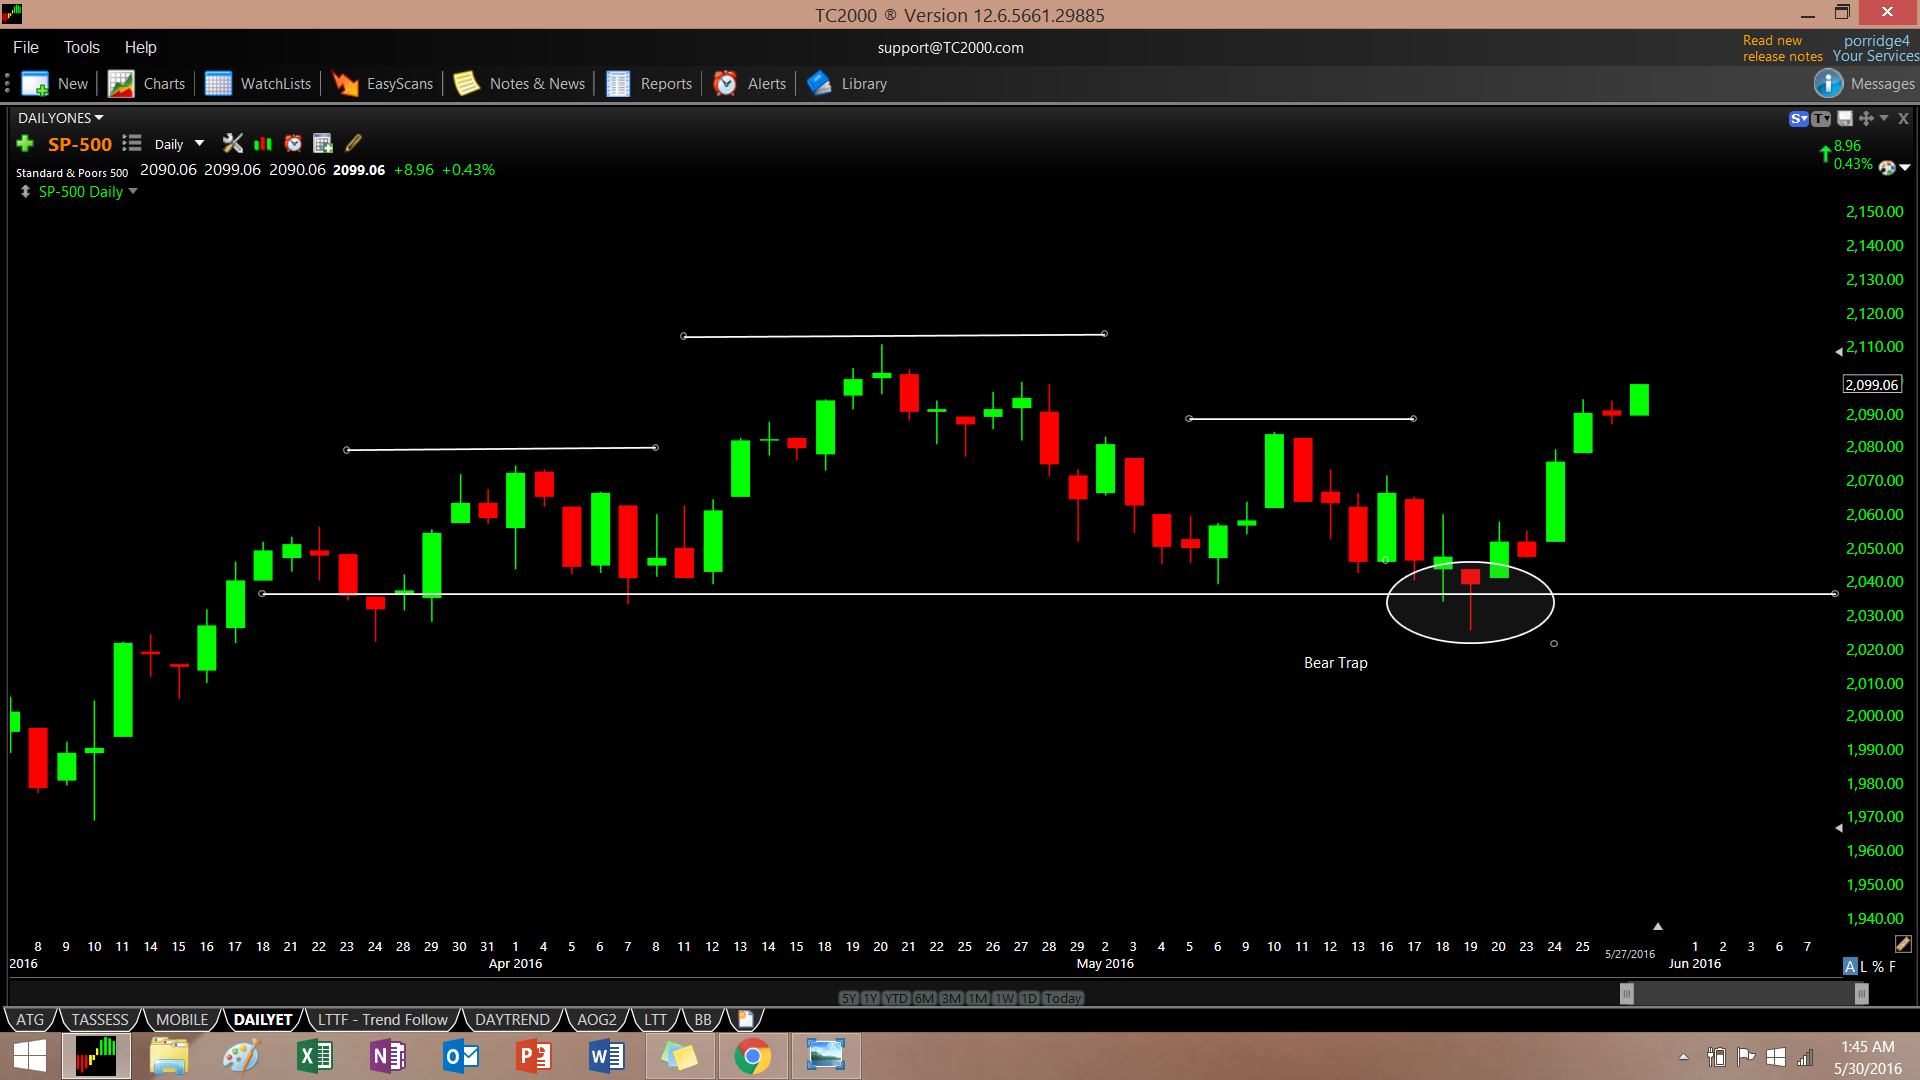Viewport: 1920px width, 1080px height.
Task: Expand the SP-500 Daily plot dropdown
Action: pos(133,192)
